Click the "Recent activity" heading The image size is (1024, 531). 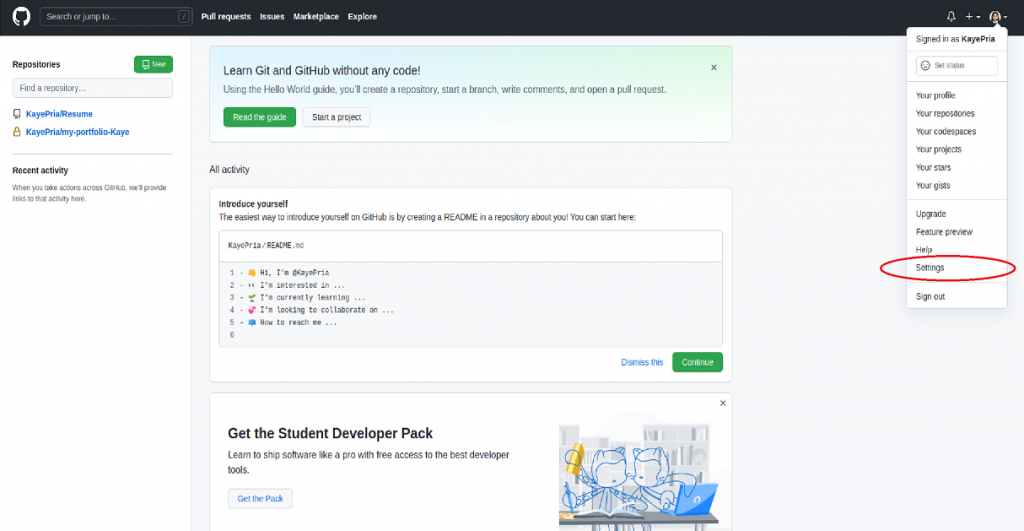click(x=40, y=170)
